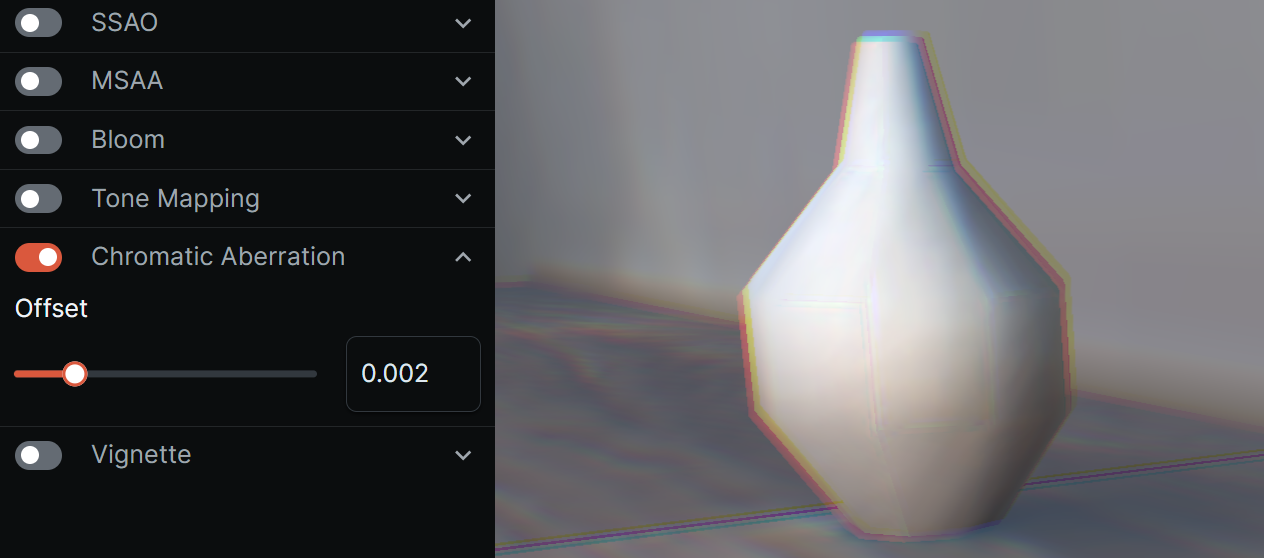Click the Chromatic Aberration label
The height and width of the screenshot is (558, 1264).
click(218, 257)
